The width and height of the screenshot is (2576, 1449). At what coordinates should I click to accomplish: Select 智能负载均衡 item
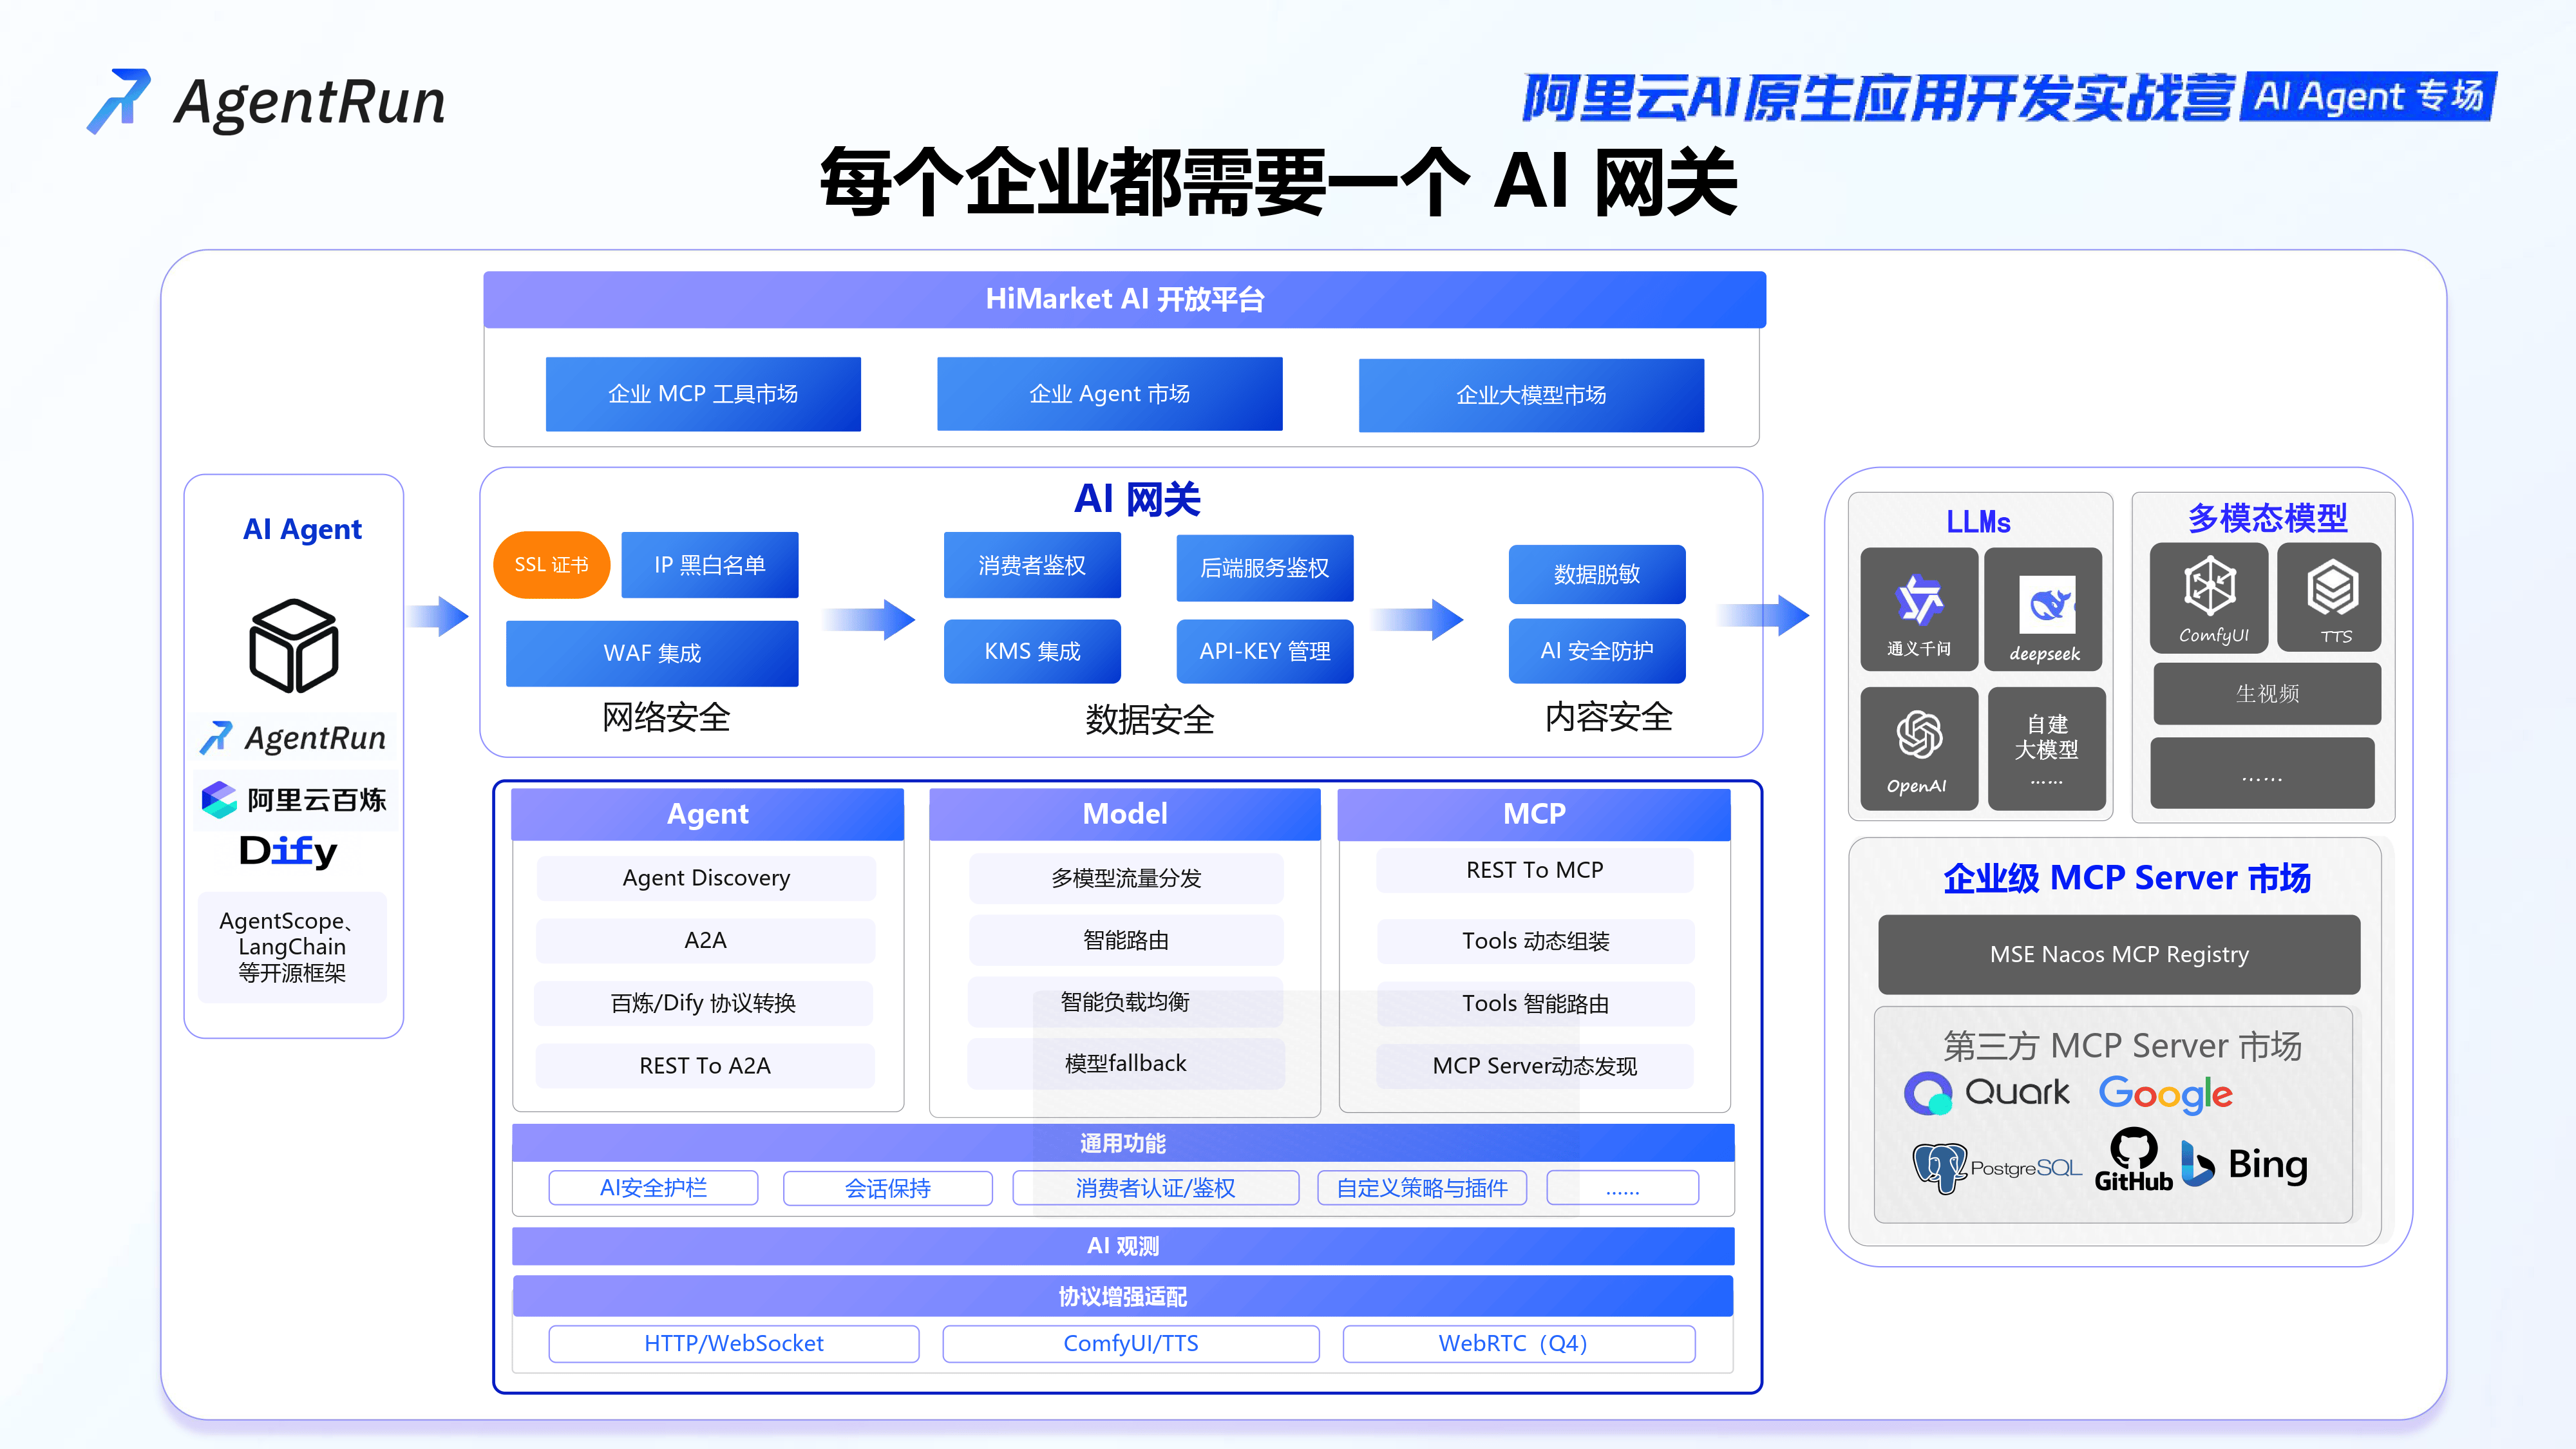point(1125,1002)
